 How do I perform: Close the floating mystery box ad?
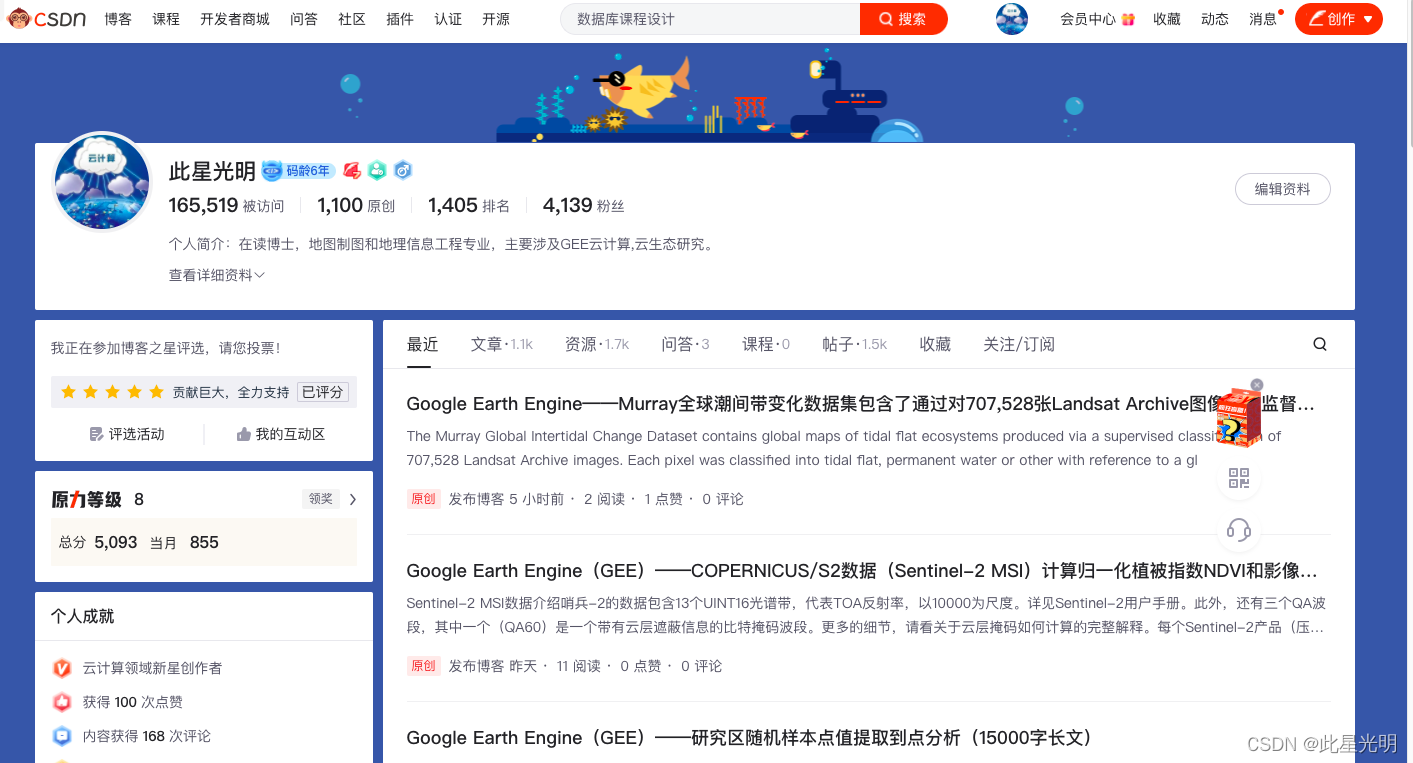[x=1257, y=385]
